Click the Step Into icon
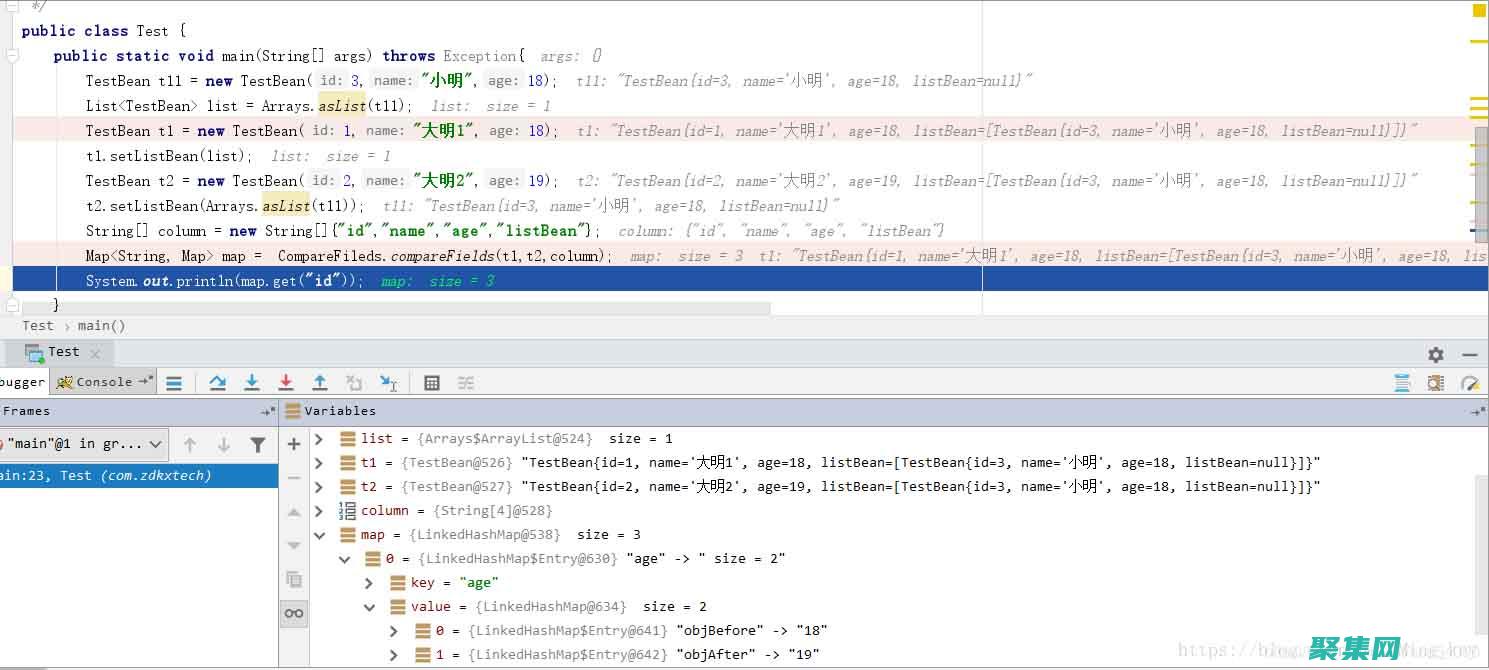The height and width of the screenshot is (670, 1489). (x=252, y=383)
